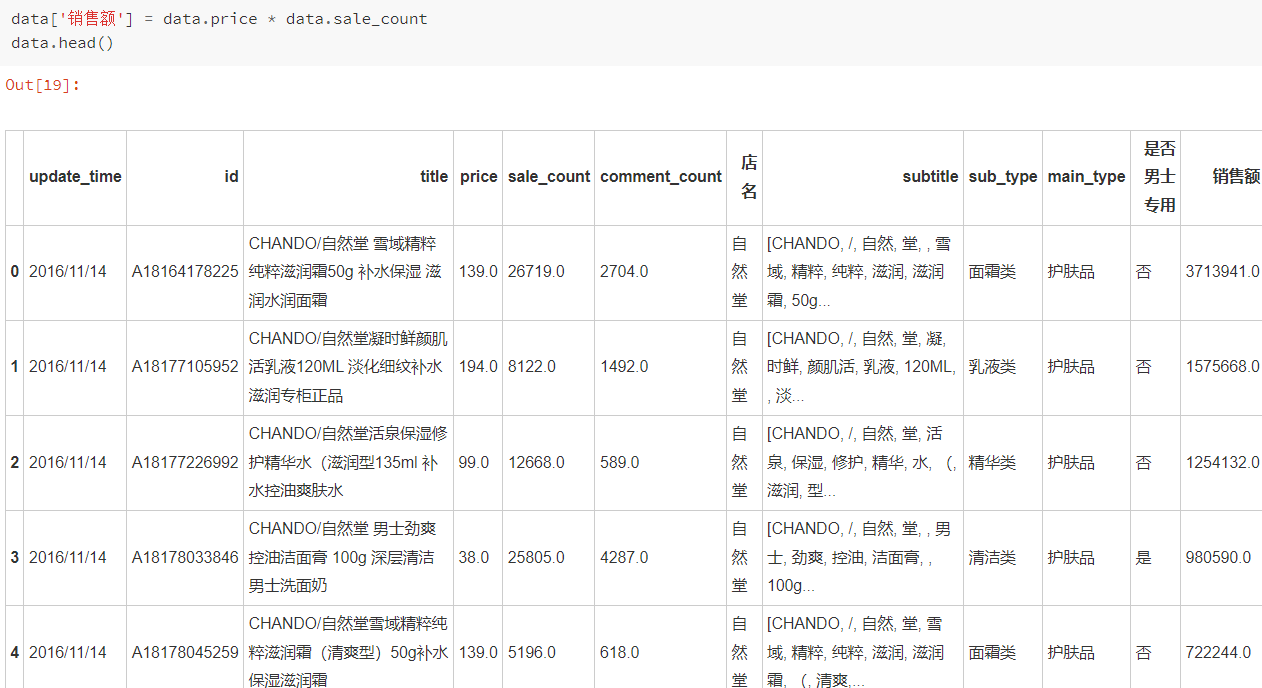Click the sub_type column header
The height and width of the screenshot is (688, 1262).
tap(1003, 177)
